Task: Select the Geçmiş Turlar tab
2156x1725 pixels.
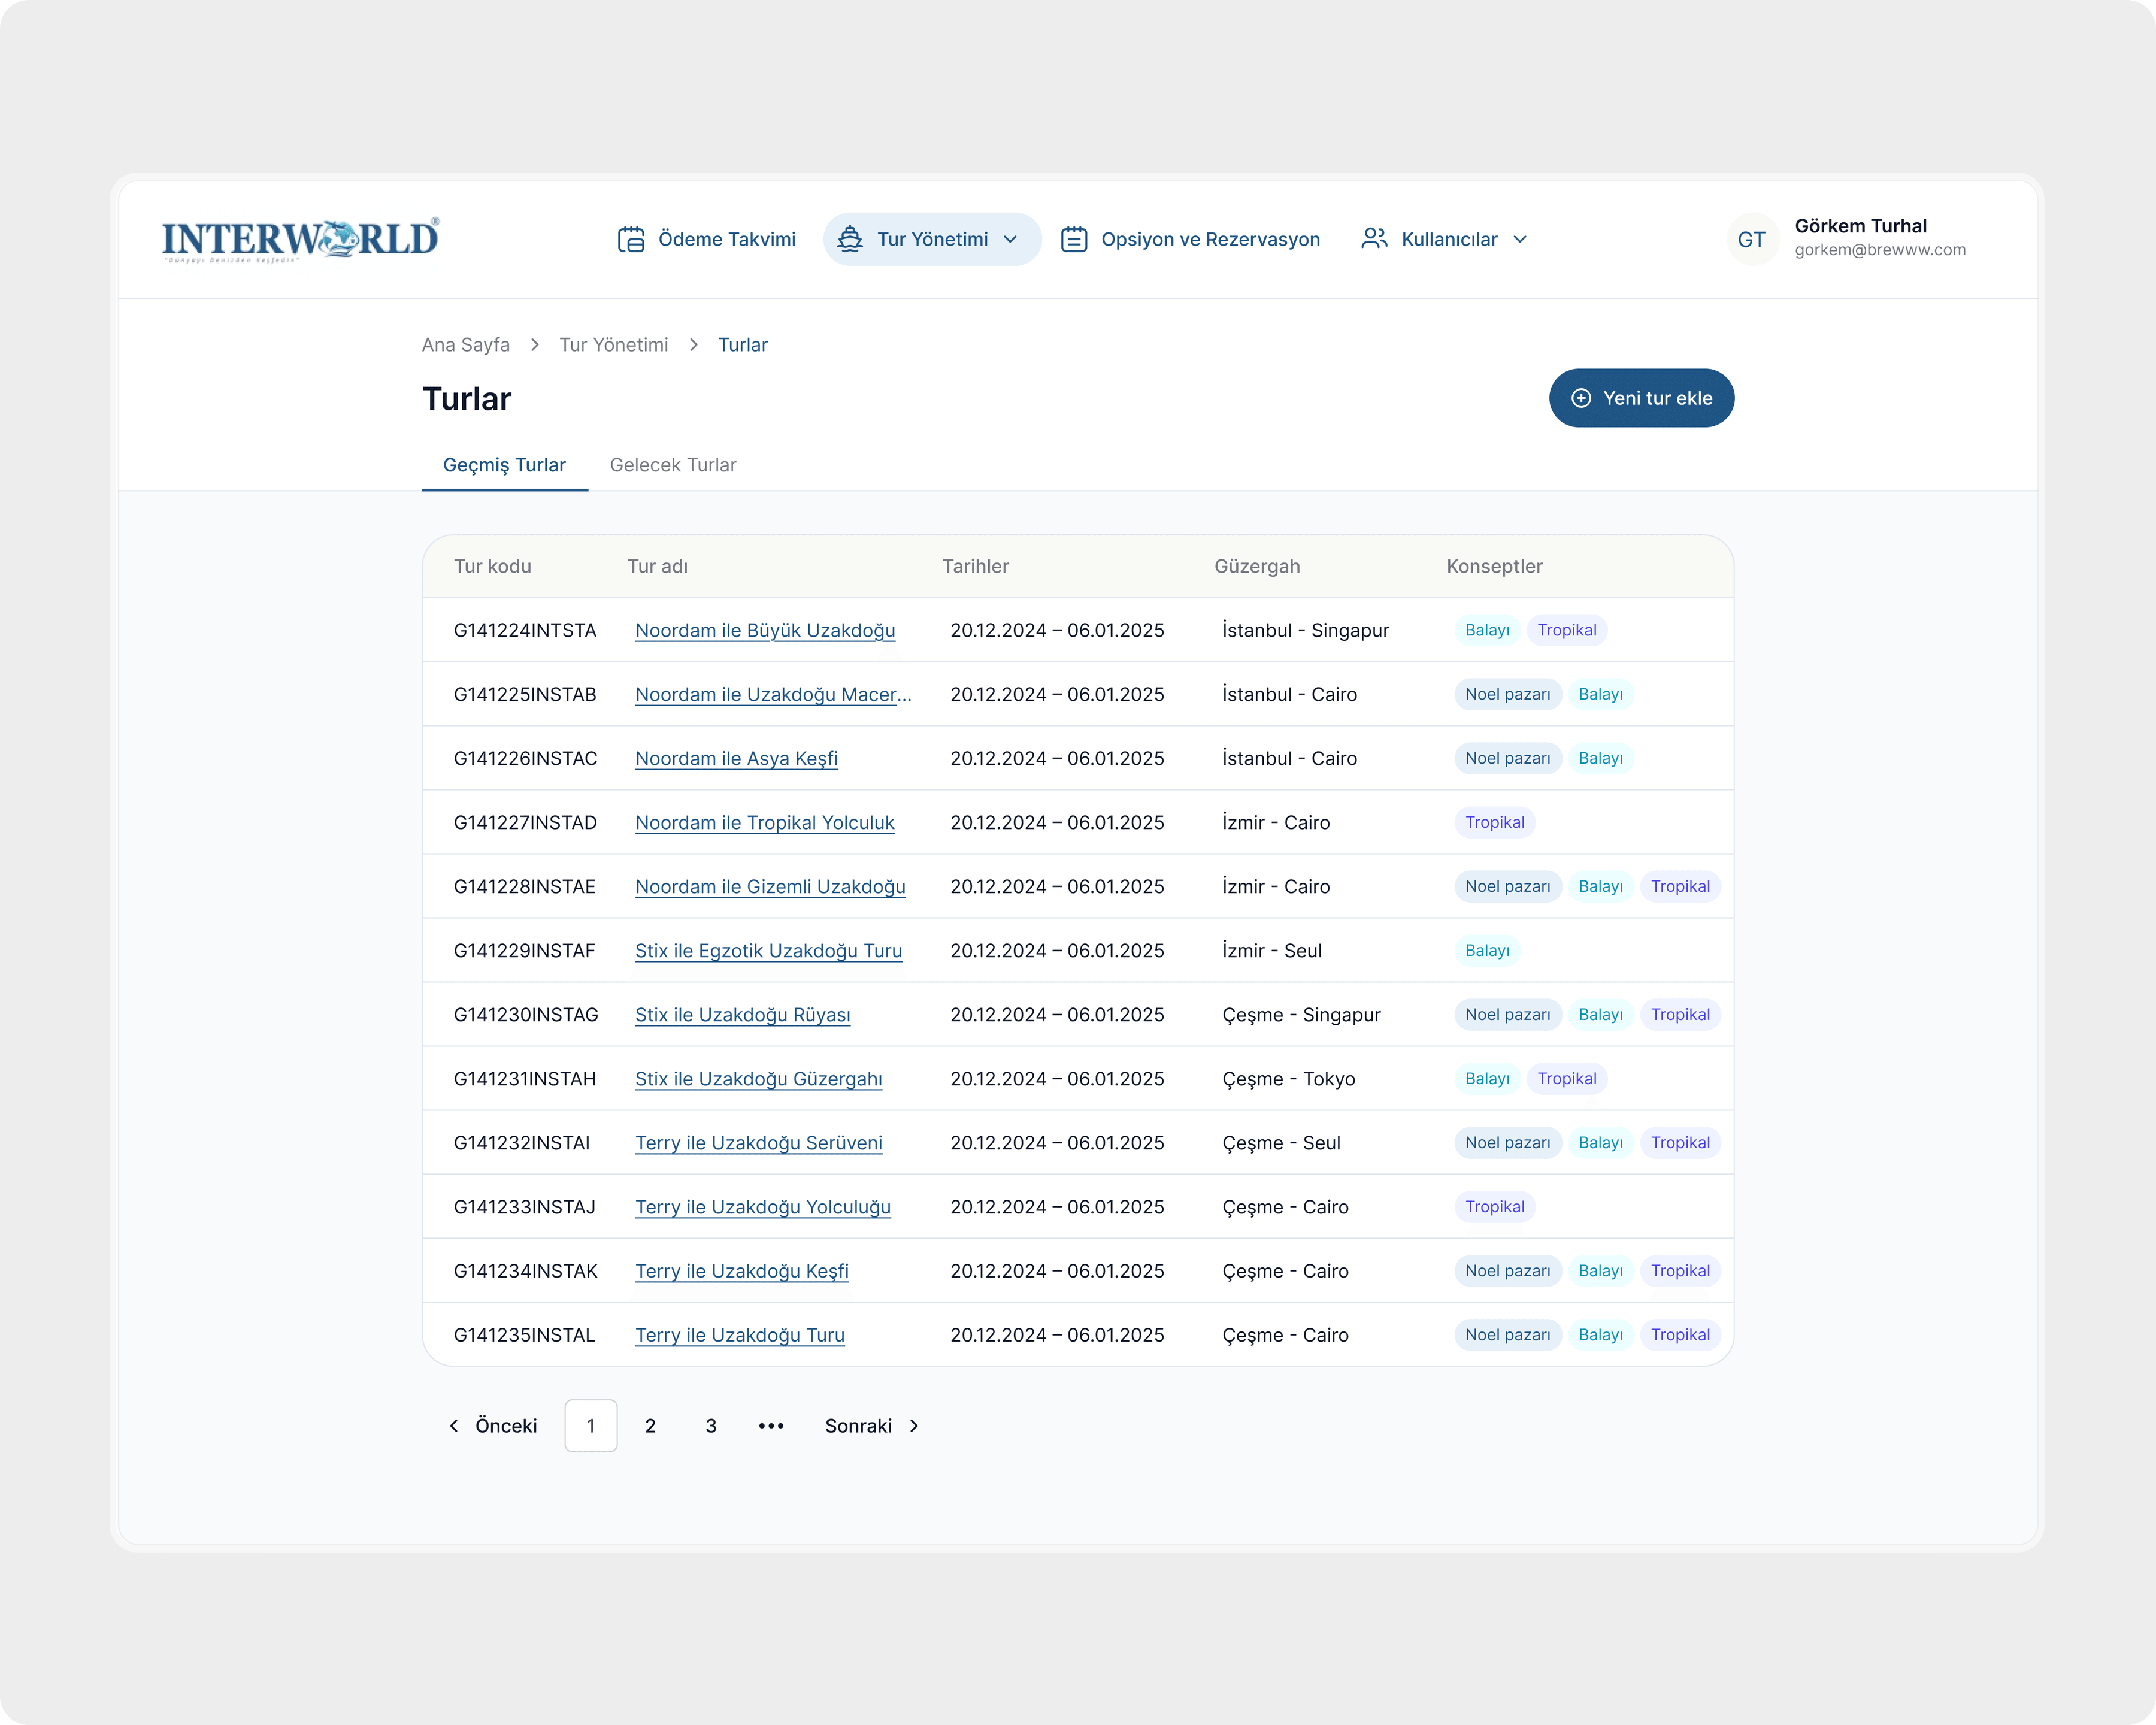Action: point(504,465)
